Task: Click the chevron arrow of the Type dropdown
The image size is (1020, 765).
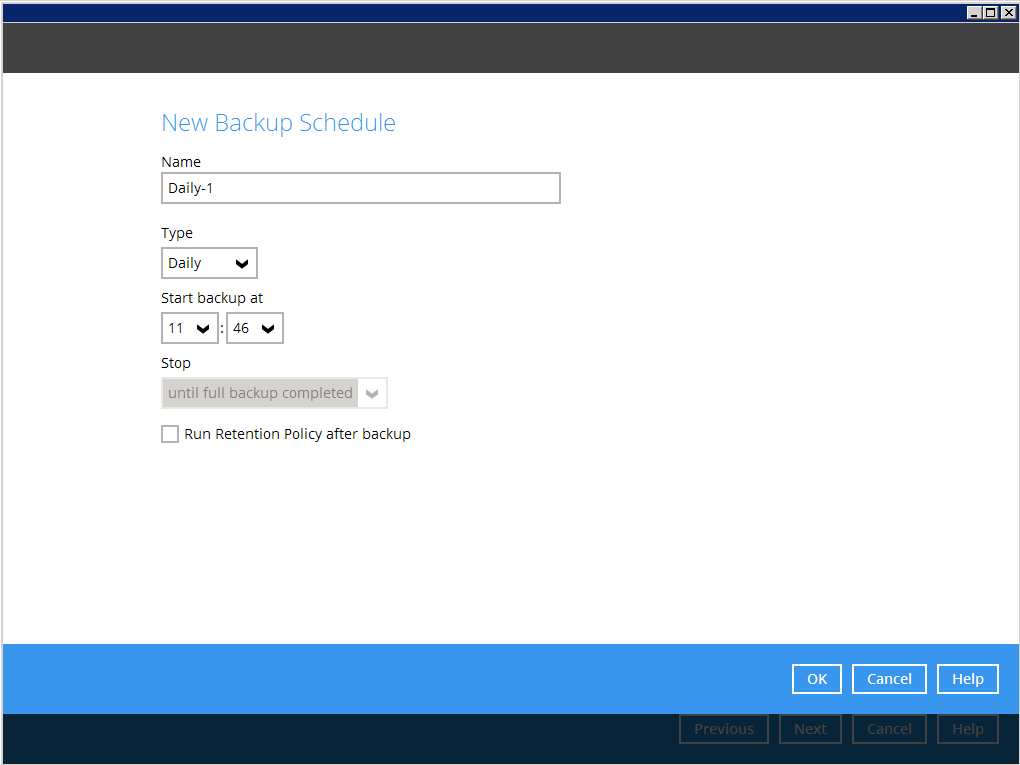Action: 241,264
